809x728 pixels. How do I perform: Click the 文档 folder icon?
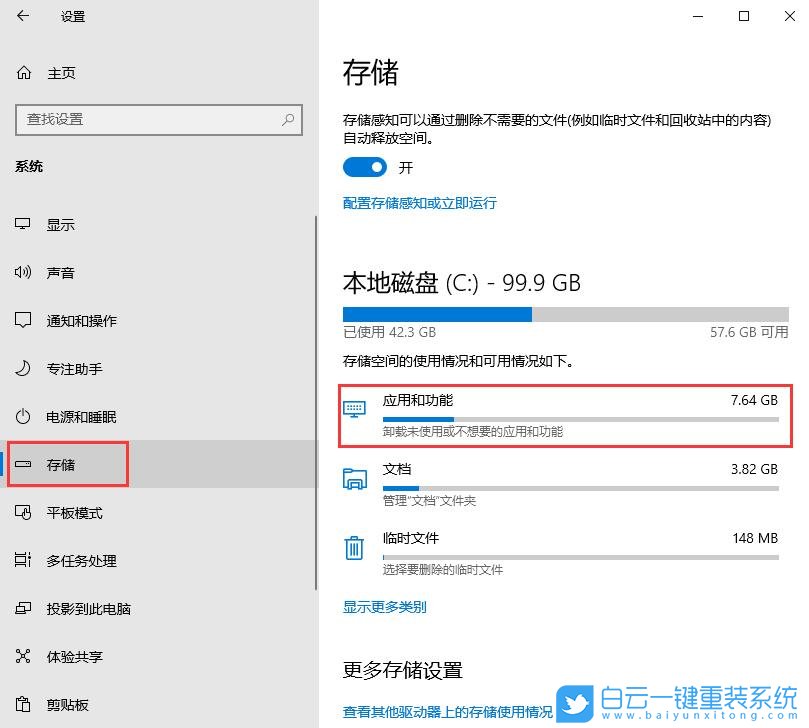(353, 477)
